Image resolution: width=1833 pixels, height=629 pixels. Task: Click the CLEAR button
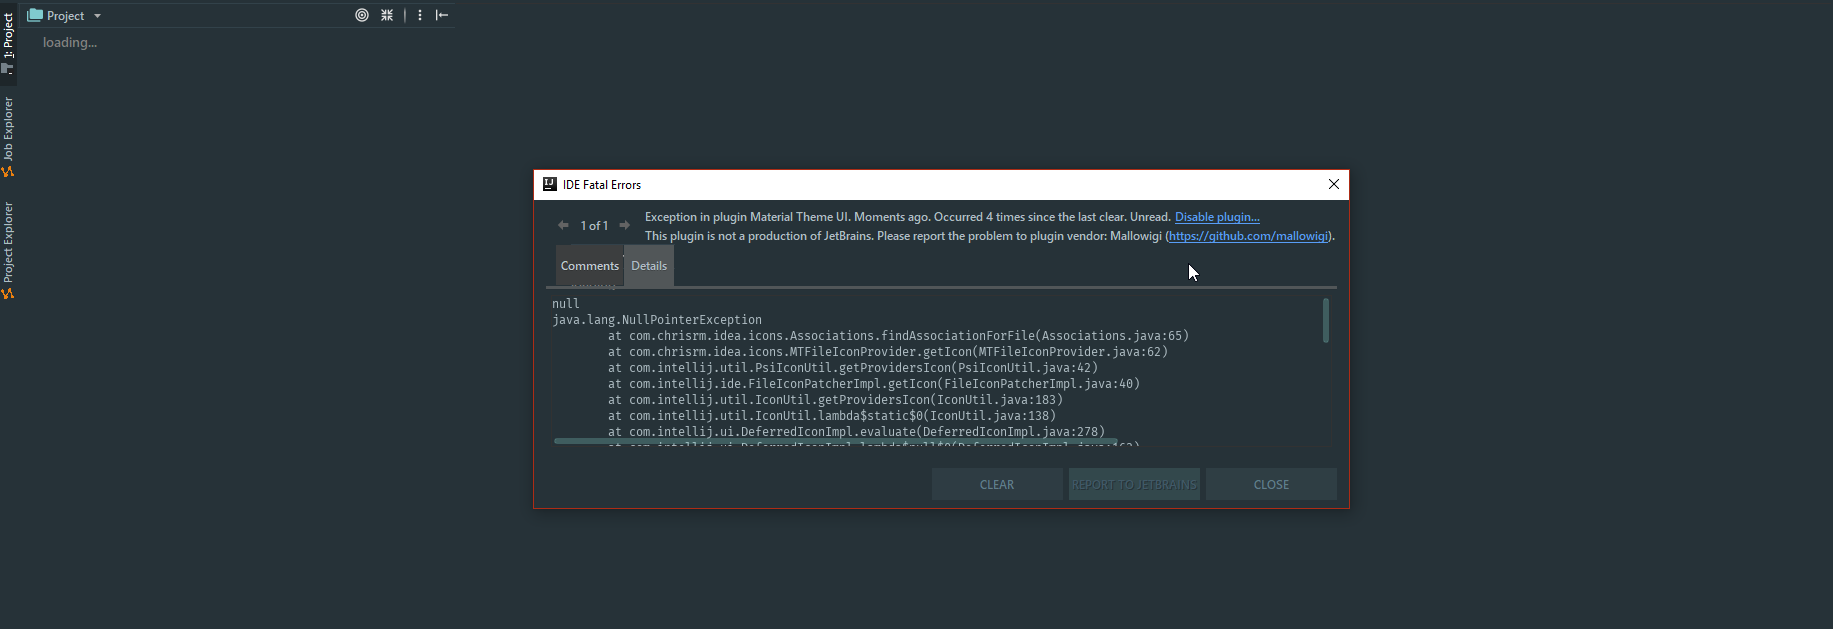click(x=997, y=484)
